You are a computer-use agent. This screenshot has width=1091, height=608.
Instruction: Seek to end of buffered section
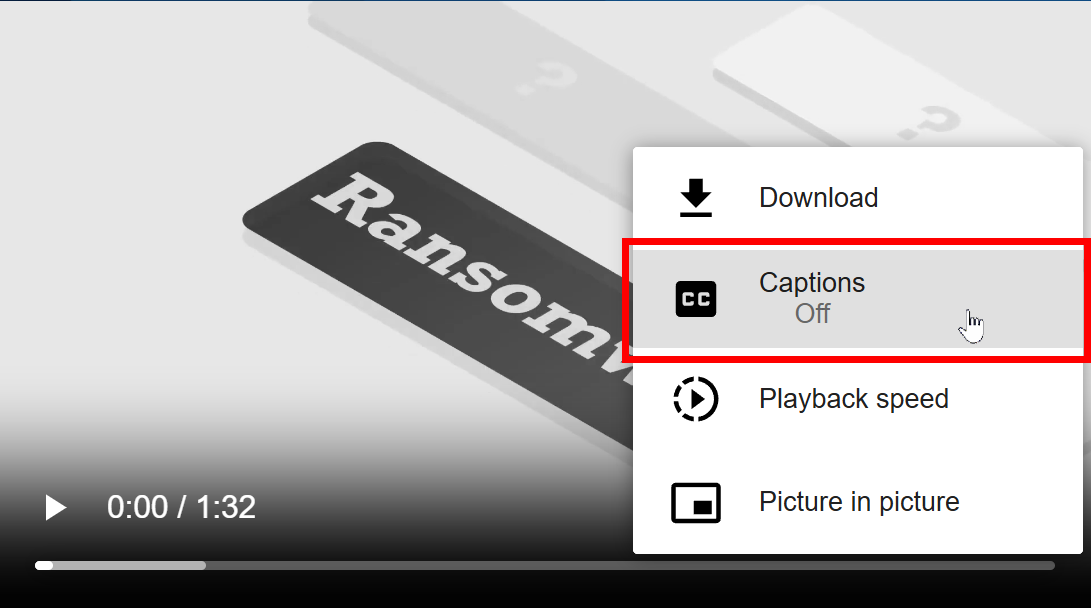coord(205,566)
